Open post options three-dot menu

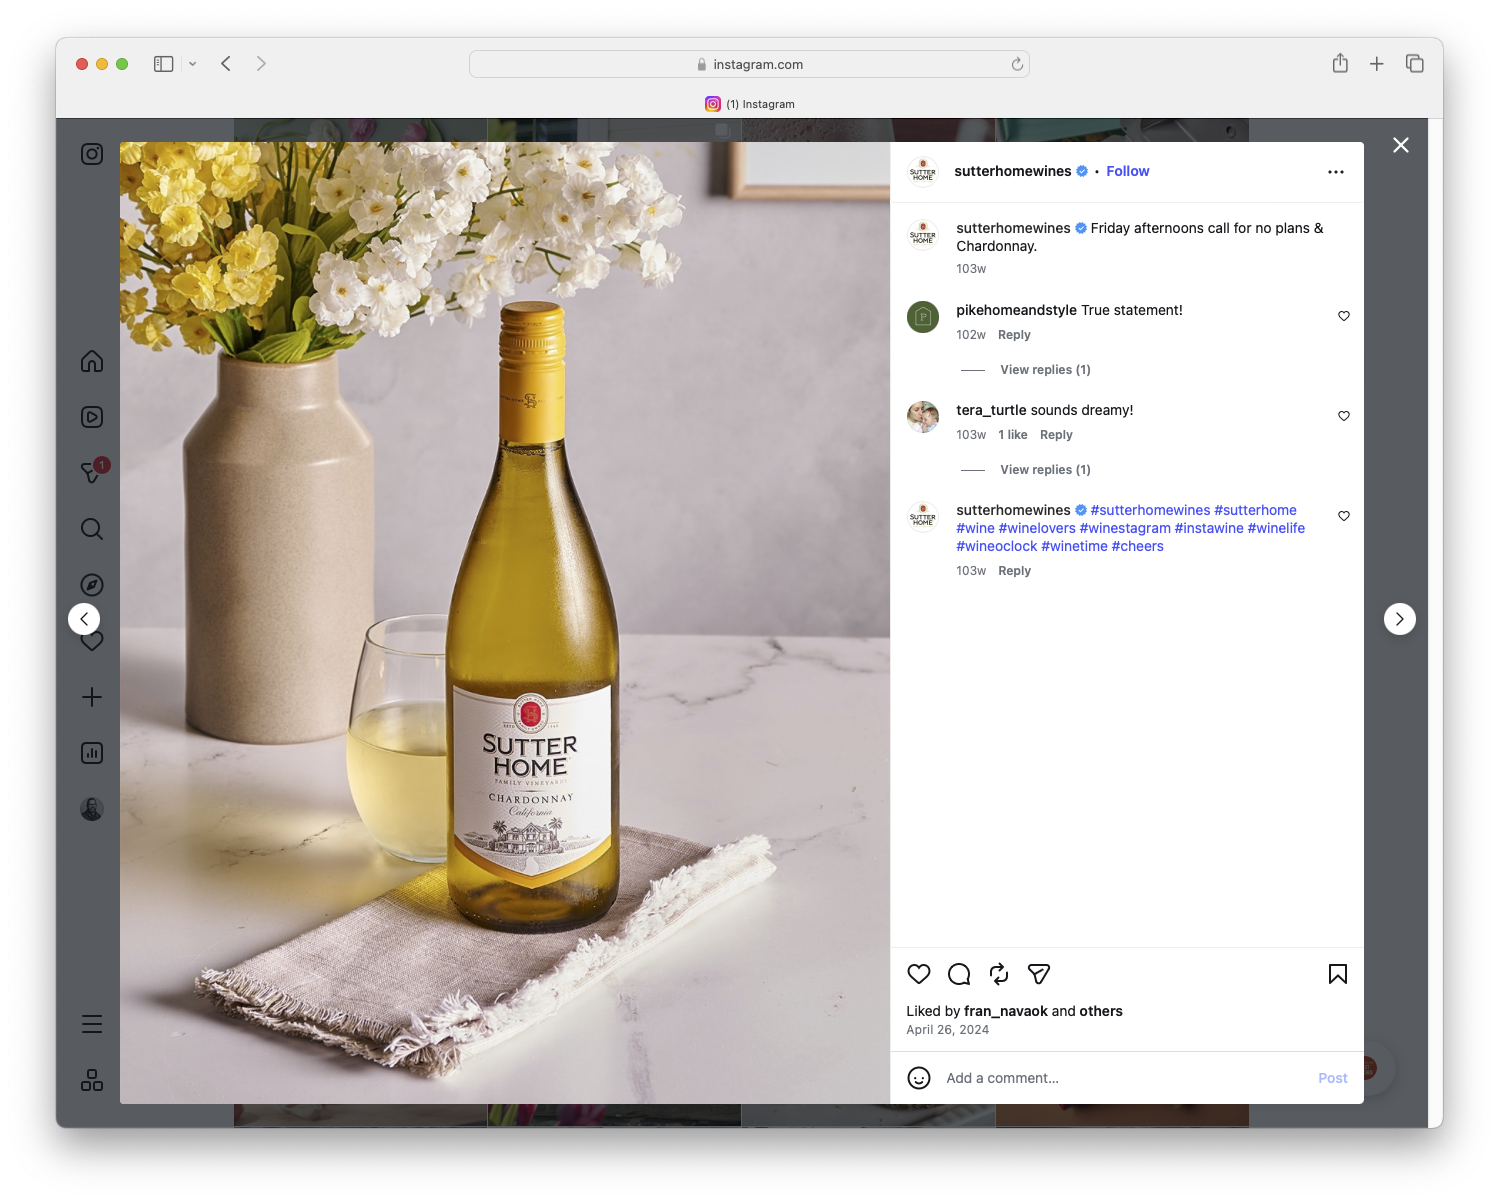[x=1336, y=172]
